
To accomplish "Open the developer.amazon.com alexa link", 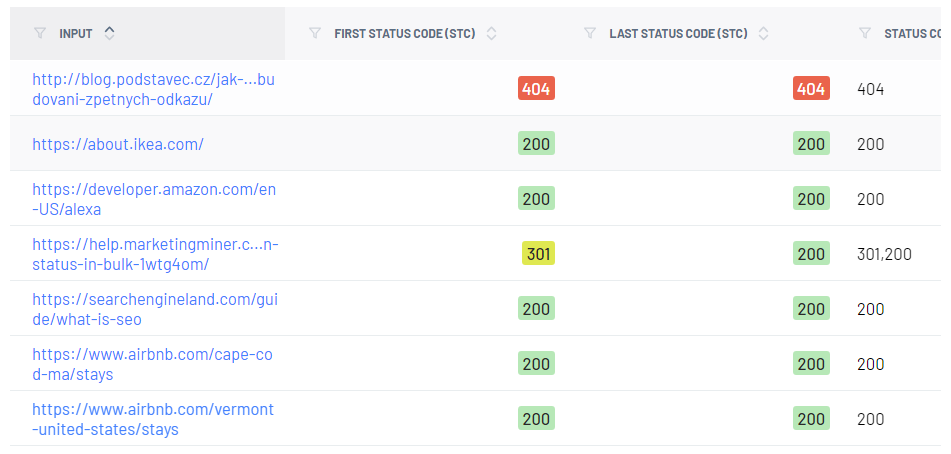I will pos(154,199).
